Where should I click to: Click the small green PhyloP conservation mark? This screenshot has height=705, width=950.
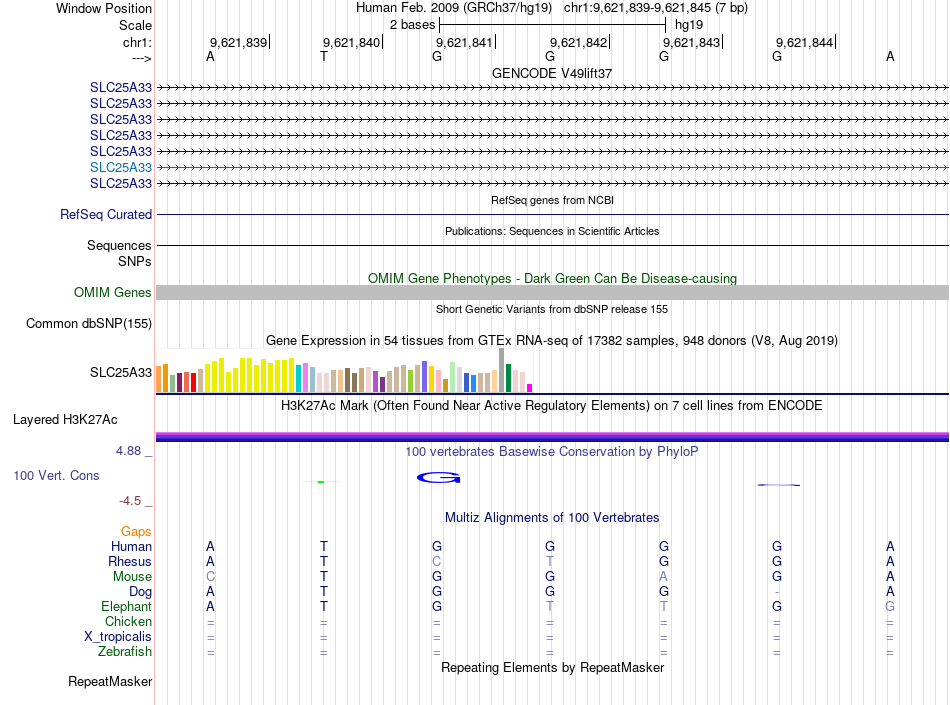tap(321, 482)
